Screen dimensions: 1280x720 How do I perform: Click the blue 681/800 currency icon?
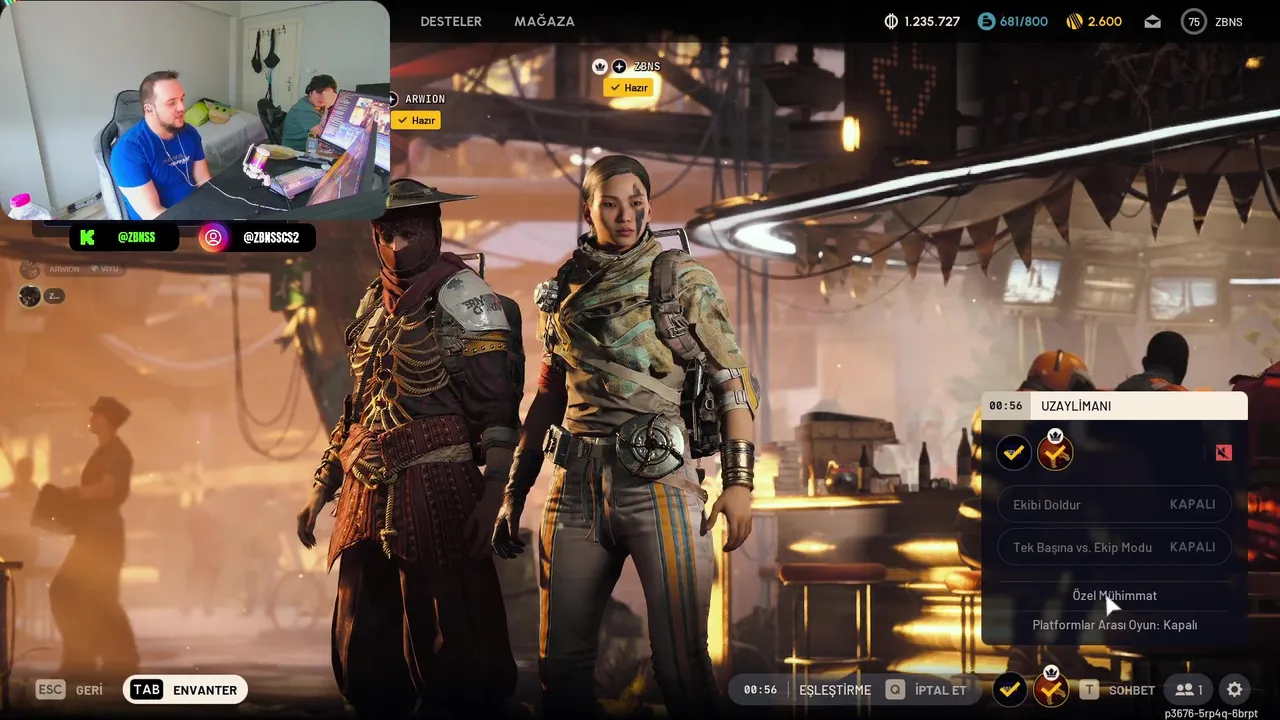986,21
